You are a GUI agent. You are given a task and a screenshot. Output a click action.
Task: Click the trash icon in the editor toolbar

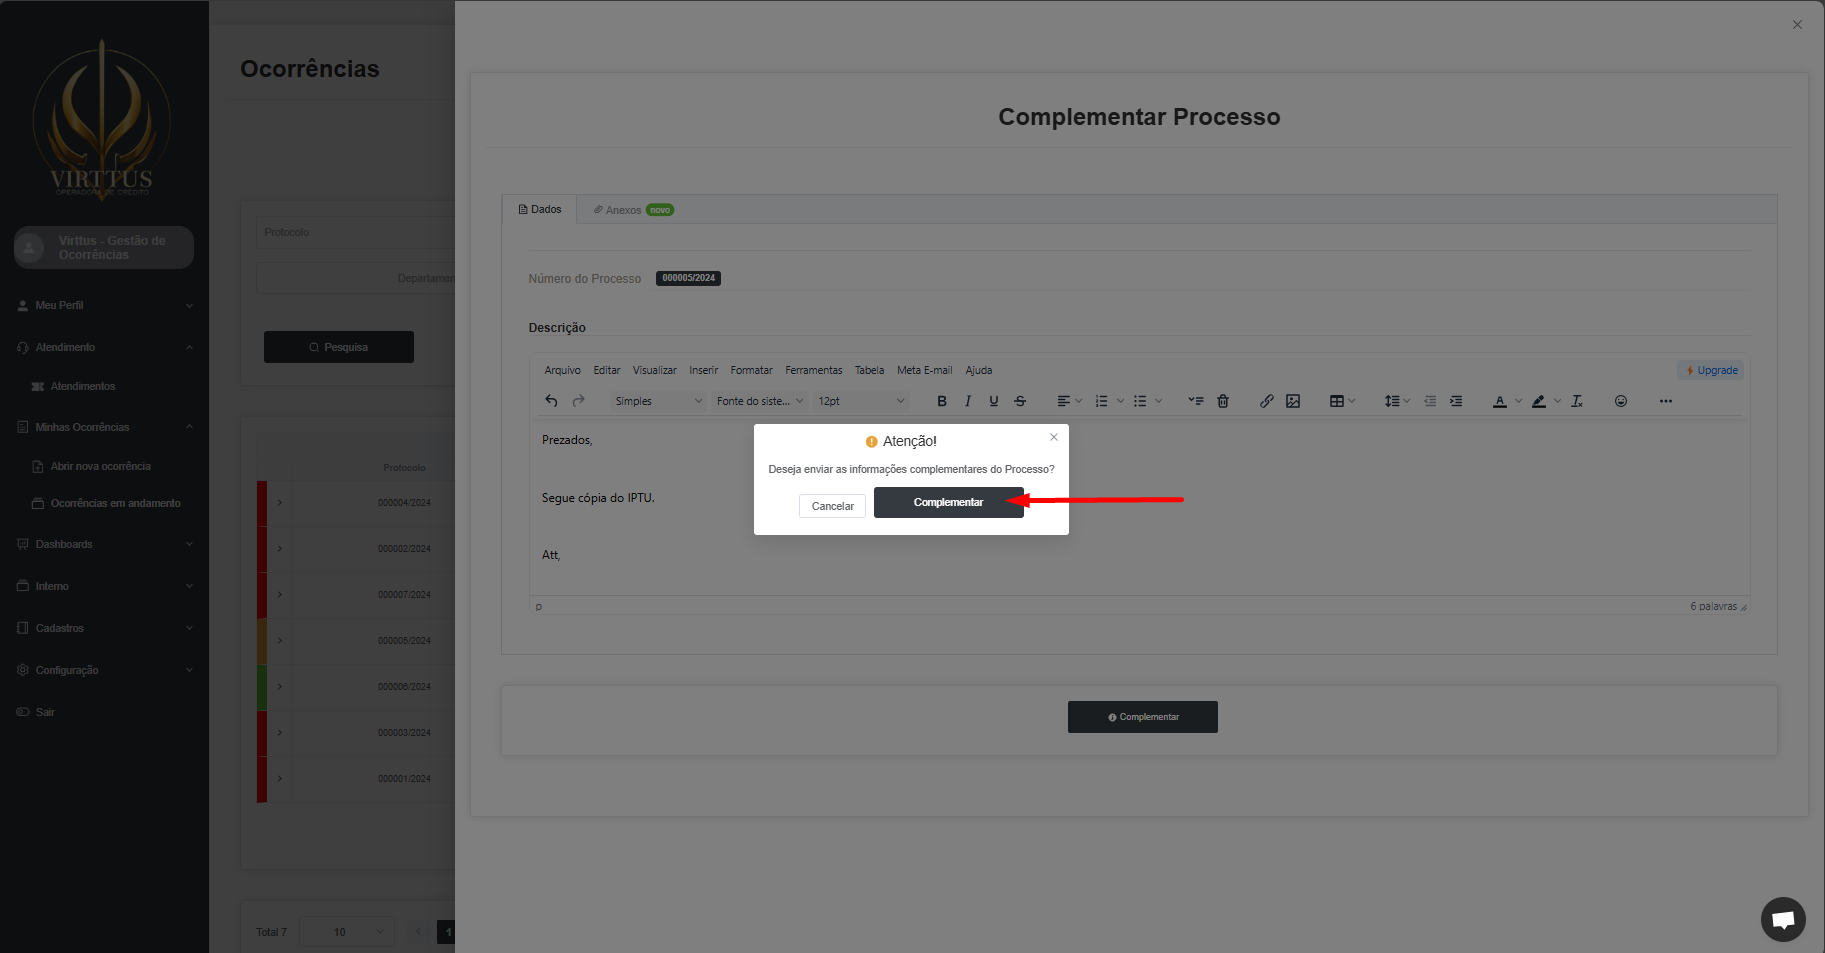click(1222, 401)
